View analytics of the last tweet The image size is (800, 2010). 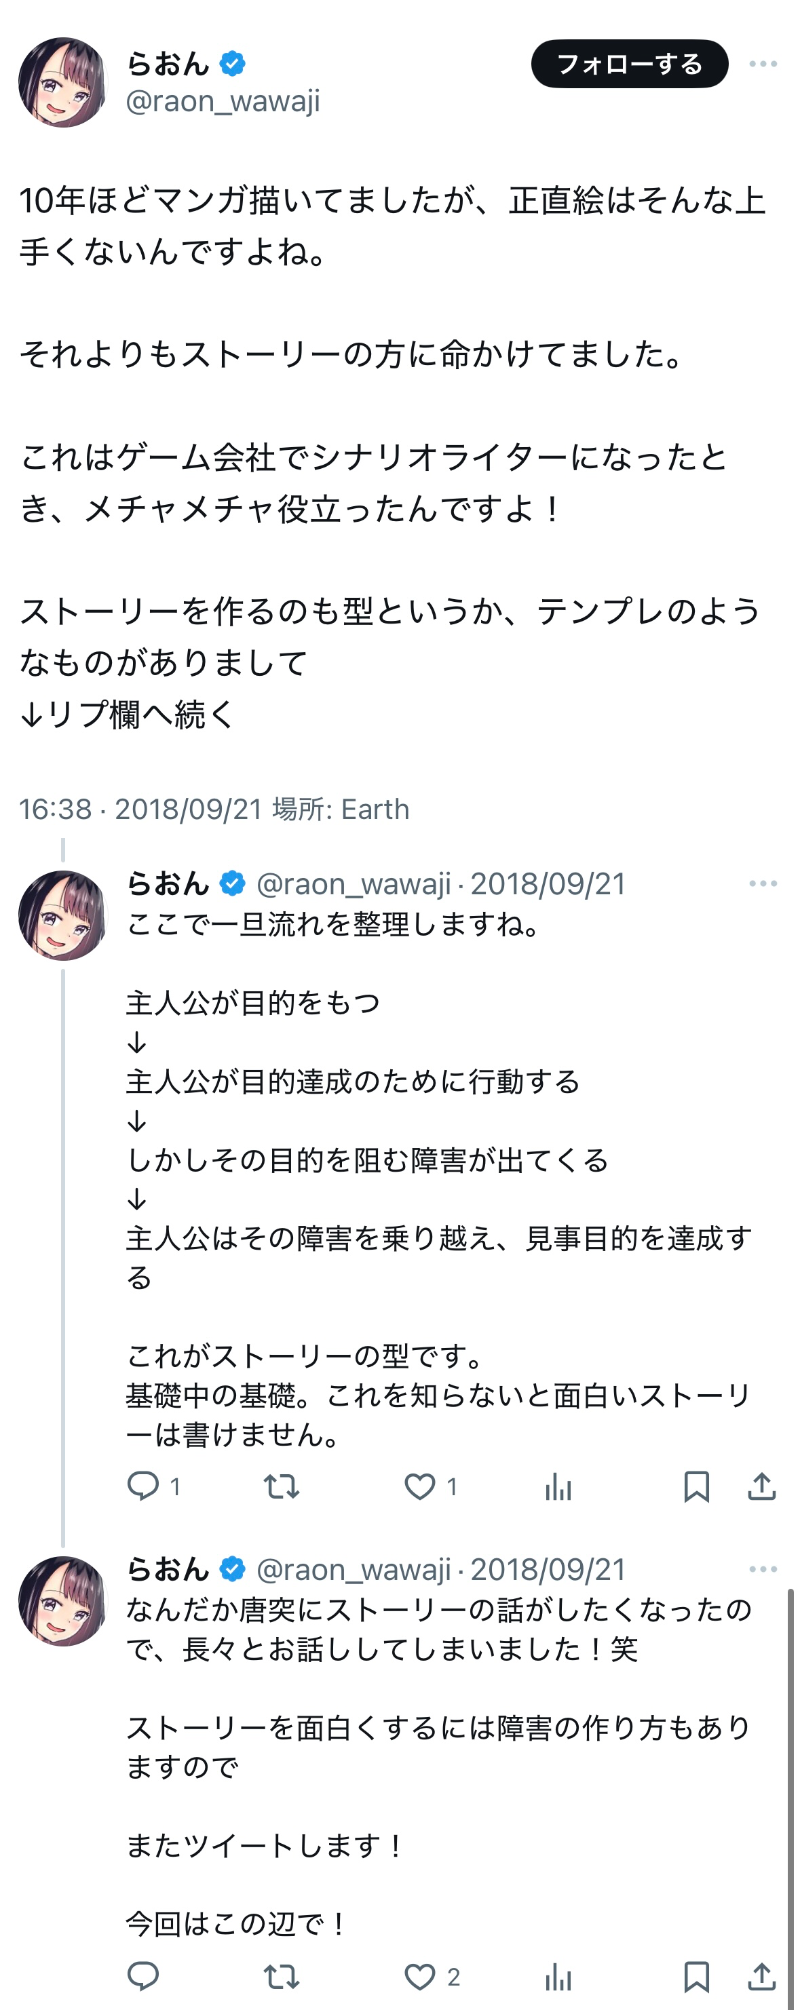pyautogui.click(x=558, y=1977)
